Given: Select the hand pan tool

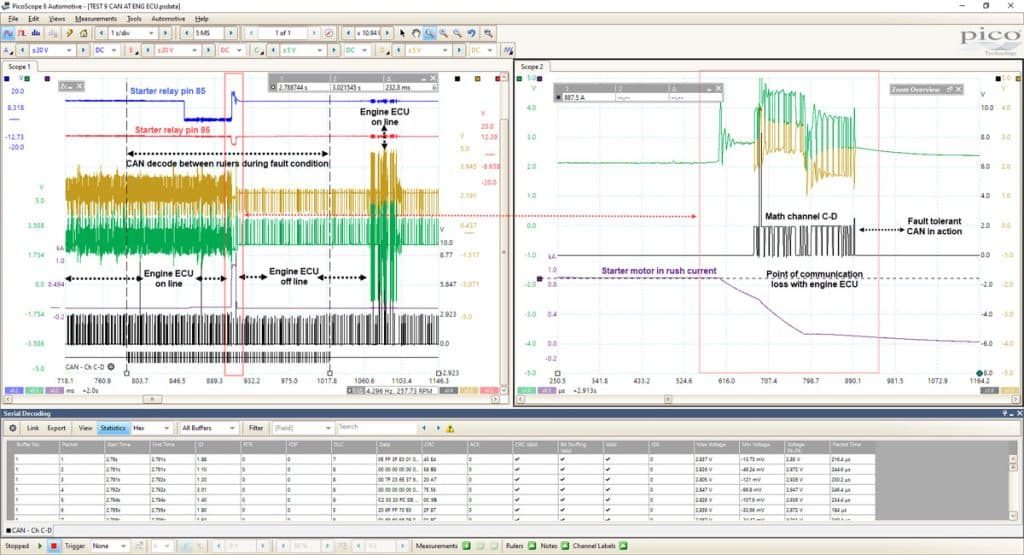Looking at the screenshot, I should (x=416, y=33).
